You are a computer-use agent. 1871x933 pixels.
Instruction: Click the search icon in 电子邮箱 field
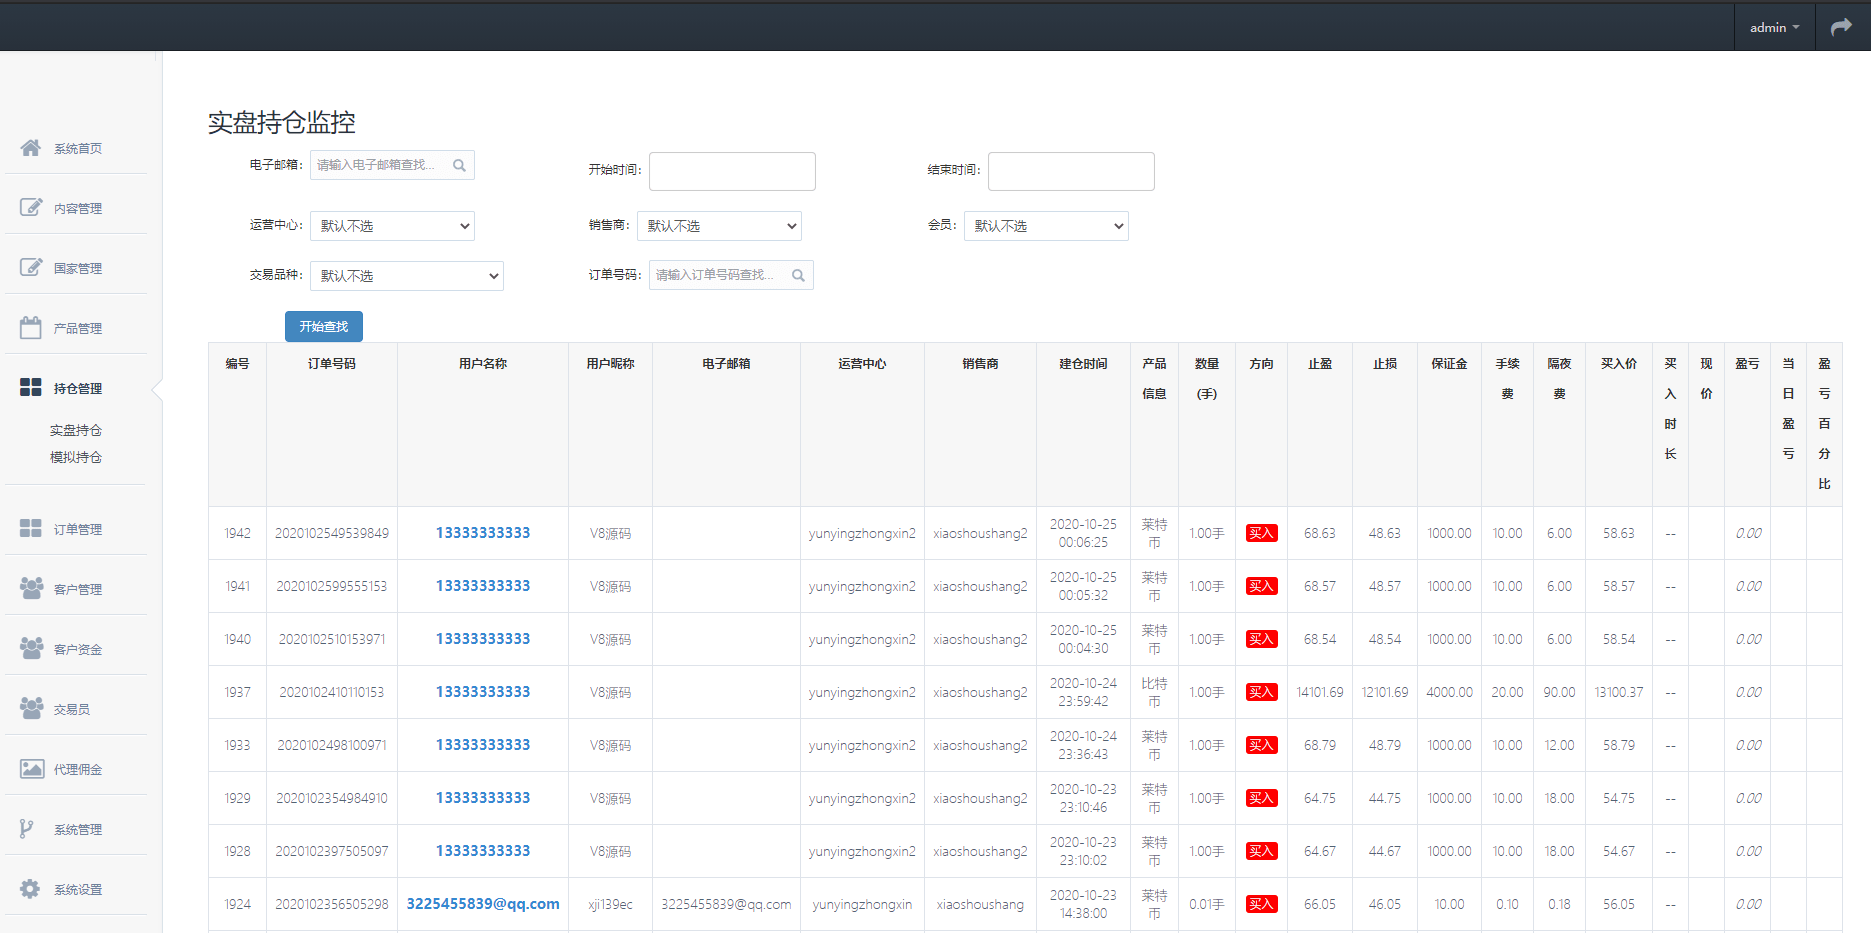tap(459, 165)
